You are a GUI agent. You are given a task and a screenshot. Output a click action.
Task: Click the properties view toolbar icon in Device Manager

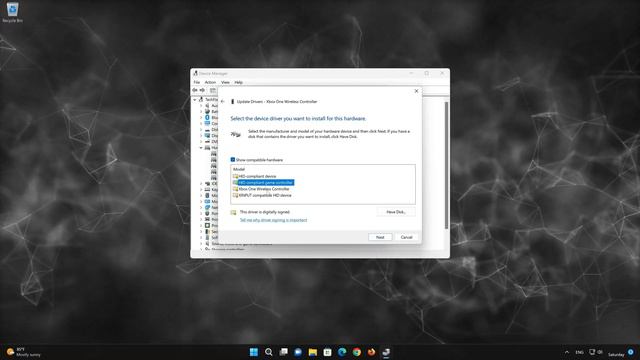pyautogui.click(x=213, y=90)
